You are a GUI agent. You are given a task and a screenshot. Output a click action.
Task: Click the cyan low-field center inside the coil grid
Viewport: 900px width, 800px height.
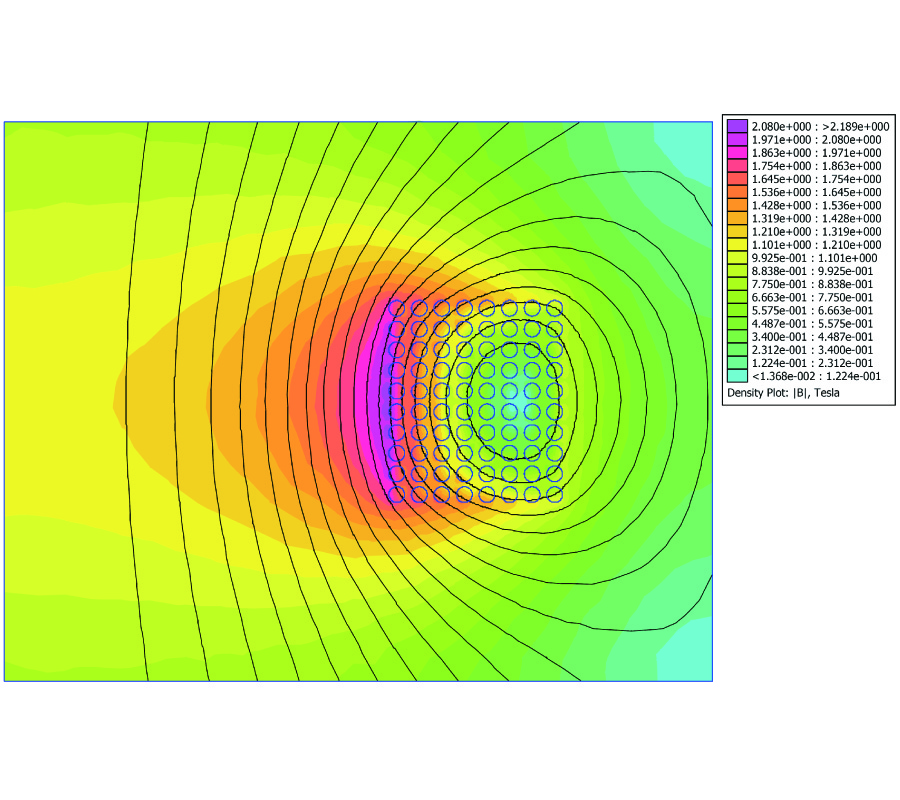(510, 400)
